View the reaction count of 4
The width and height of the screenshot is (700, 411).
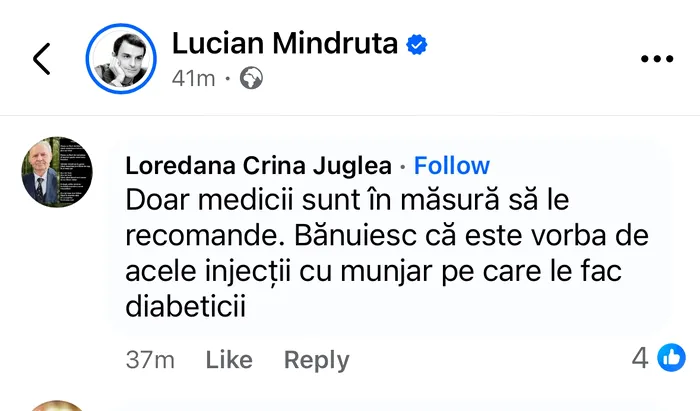(x=640, y=358)
